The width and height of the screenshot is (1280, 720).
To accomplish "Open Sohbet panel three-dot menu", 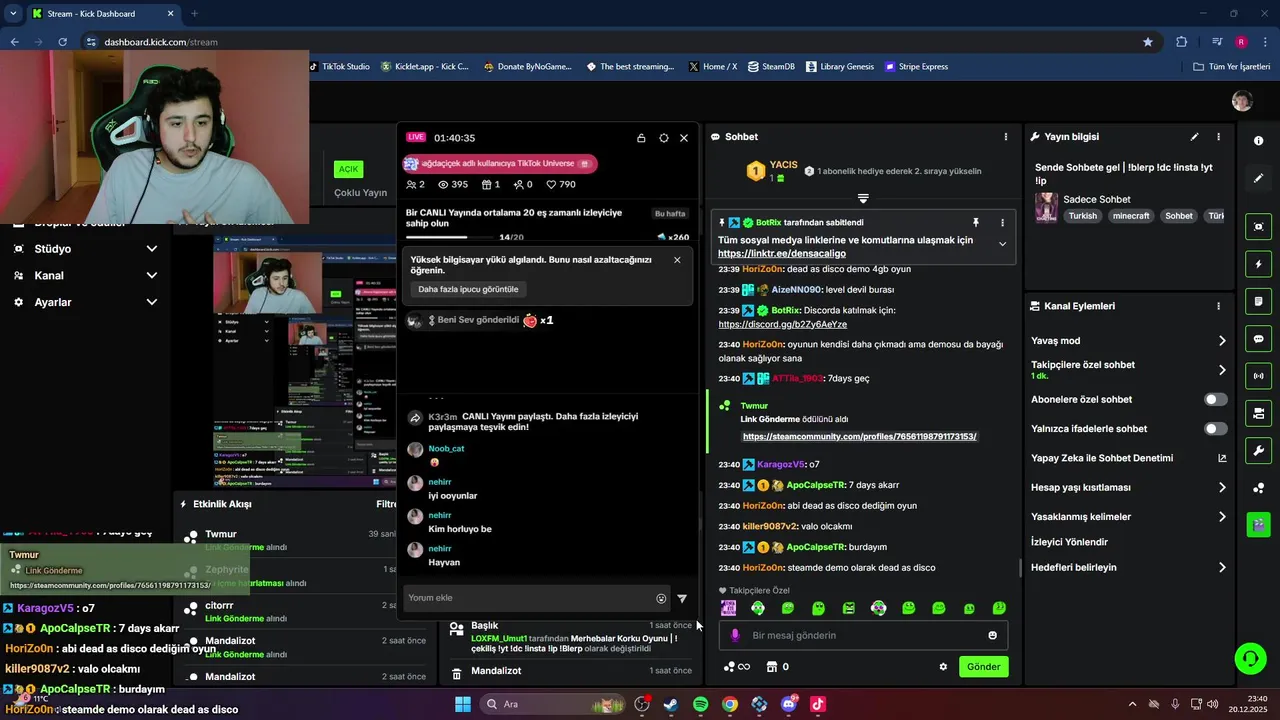I will coord(1006,137).
